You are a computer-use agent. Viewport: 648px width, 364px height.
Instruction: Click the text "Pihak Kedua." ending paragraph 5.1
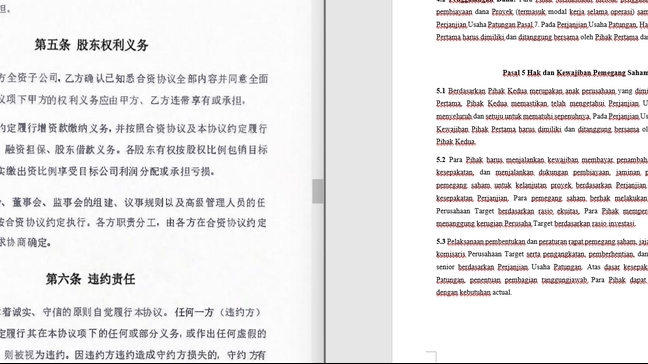pyautogui.click(x=455, y=142)
